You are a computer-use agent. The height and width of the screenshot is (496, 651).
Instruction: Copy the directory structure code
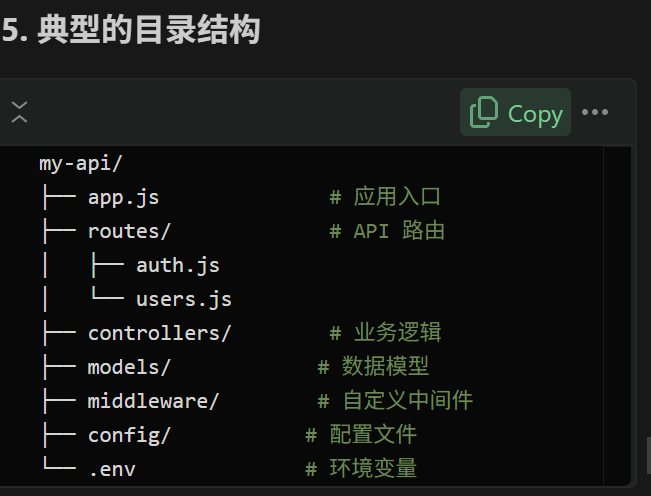pyautogui.click(x=515, y=113)
